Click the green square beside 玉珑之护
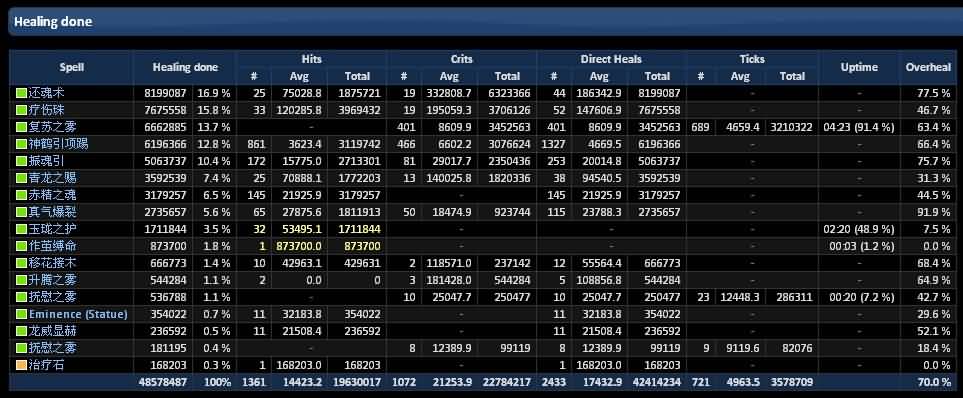Viewport: 963px width, 398px height. pyautogui.click(x=21, y=229)
